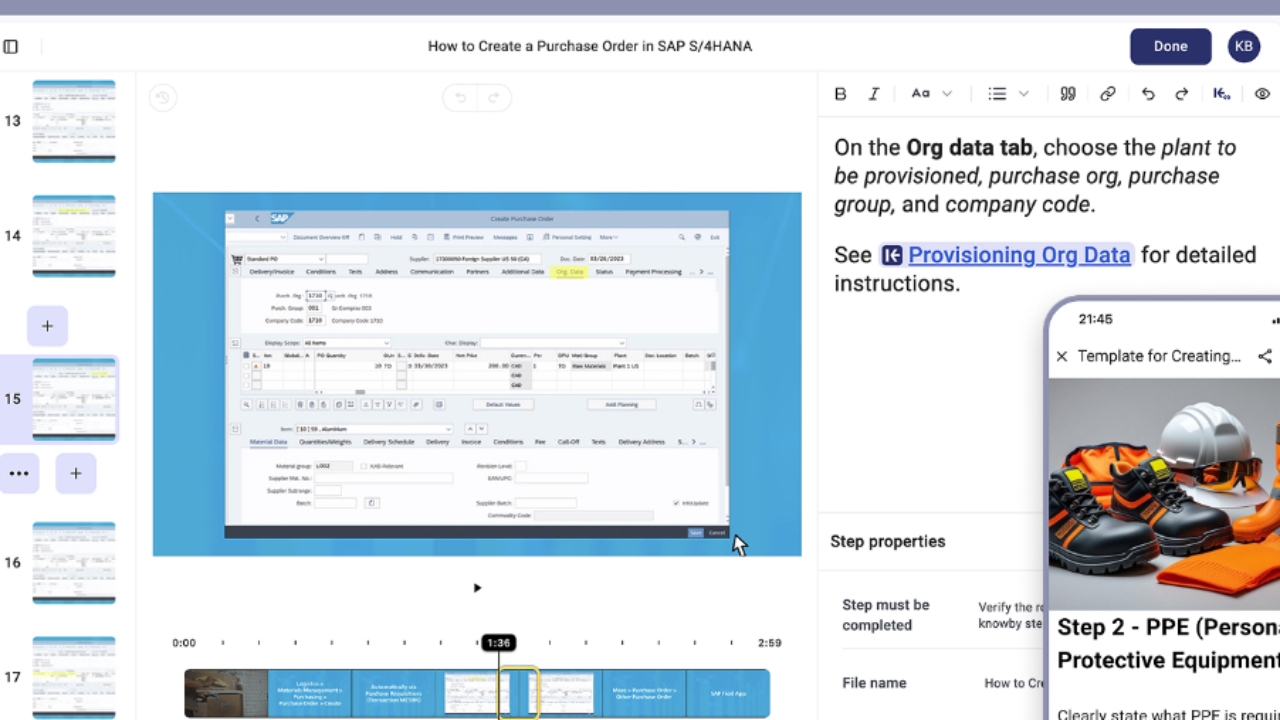Select the 'More > Purchase Order' timeline clip
The image size is (1280, 720).
coord(644,693)
